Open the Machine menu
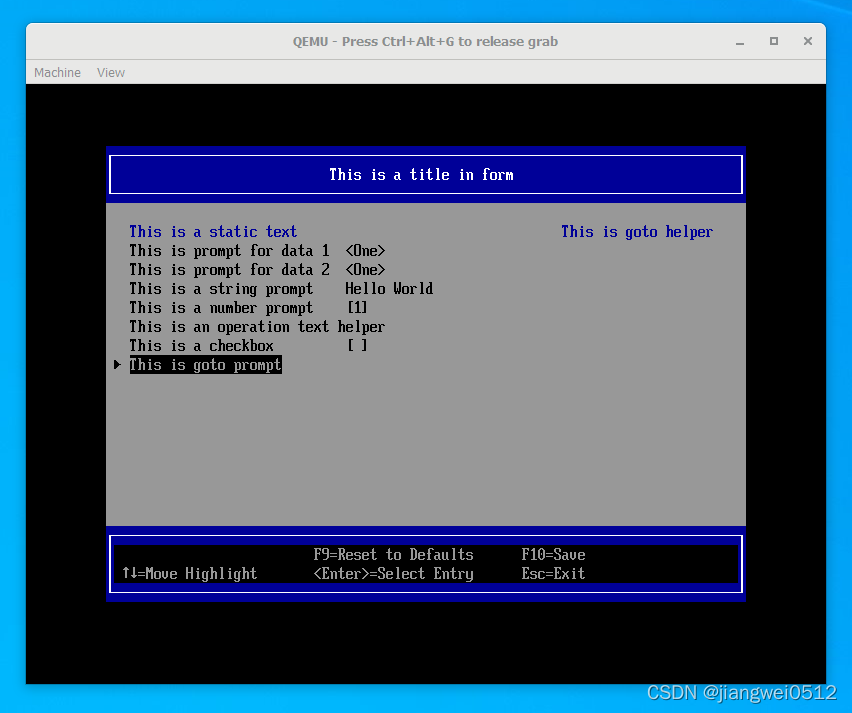 coord(57,73)
